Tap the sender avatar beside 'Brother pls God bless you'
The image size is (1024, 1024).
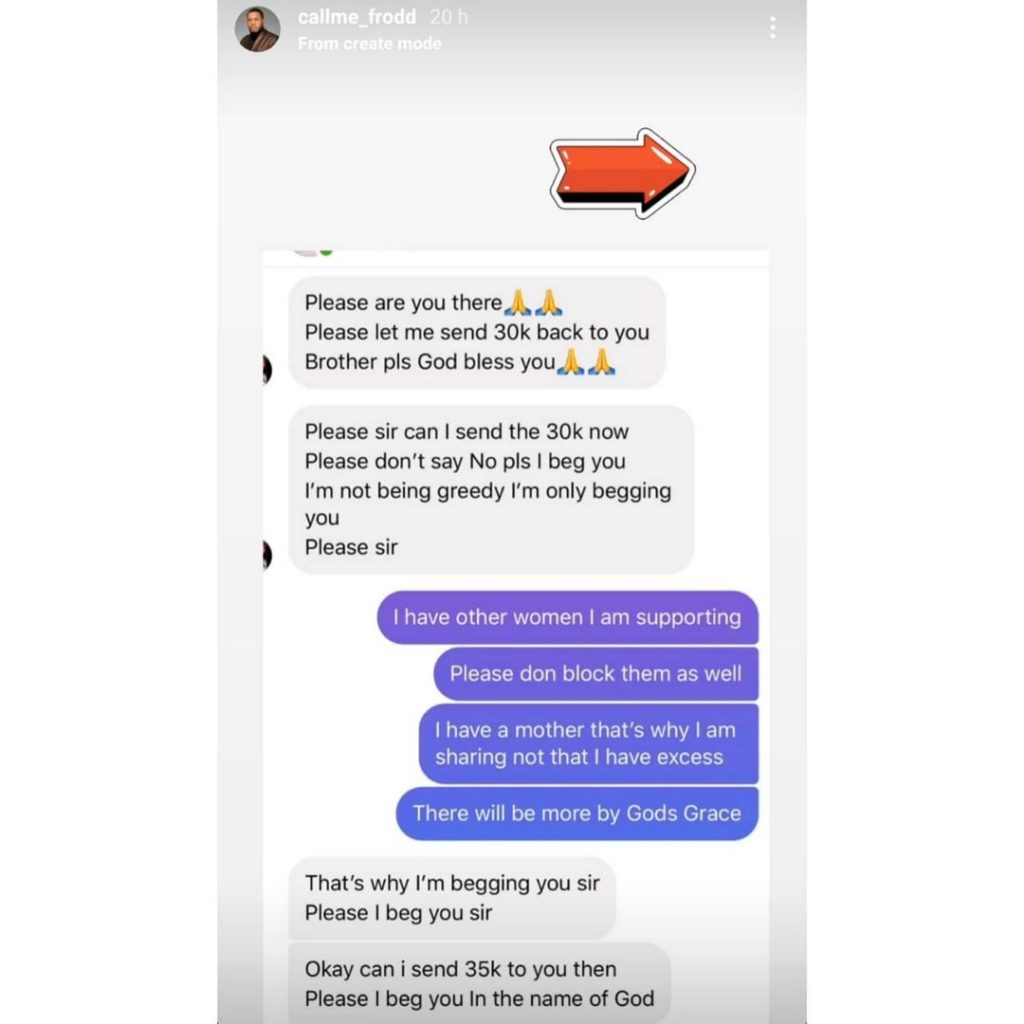[267, 370]
